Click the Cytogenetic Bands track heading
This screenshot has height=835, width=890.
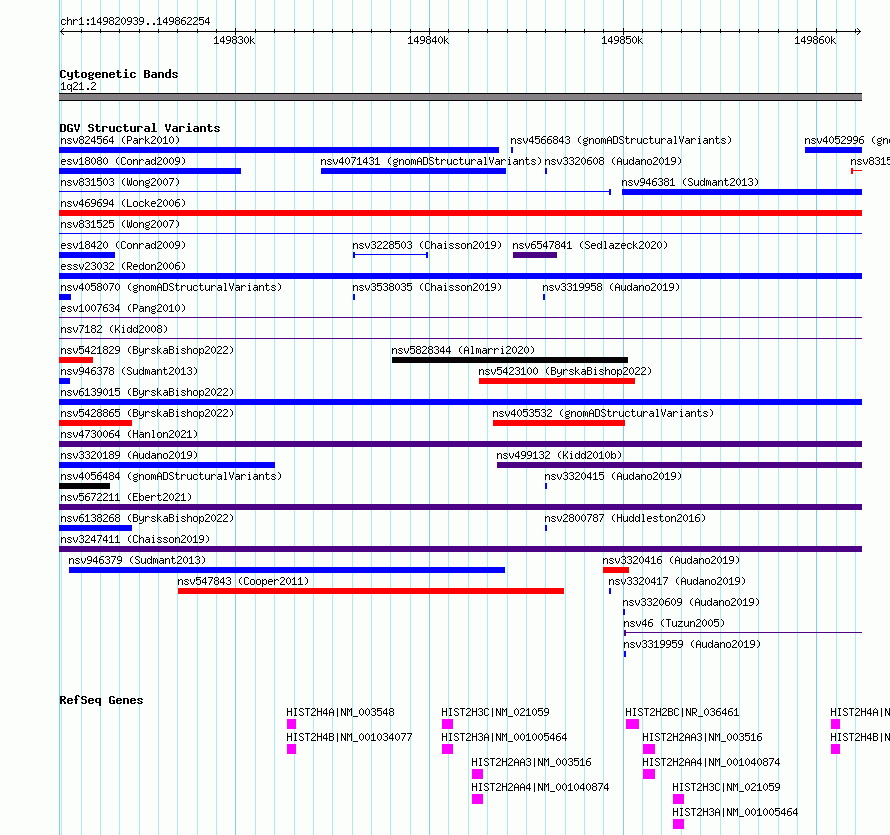[x=119, y=74]
